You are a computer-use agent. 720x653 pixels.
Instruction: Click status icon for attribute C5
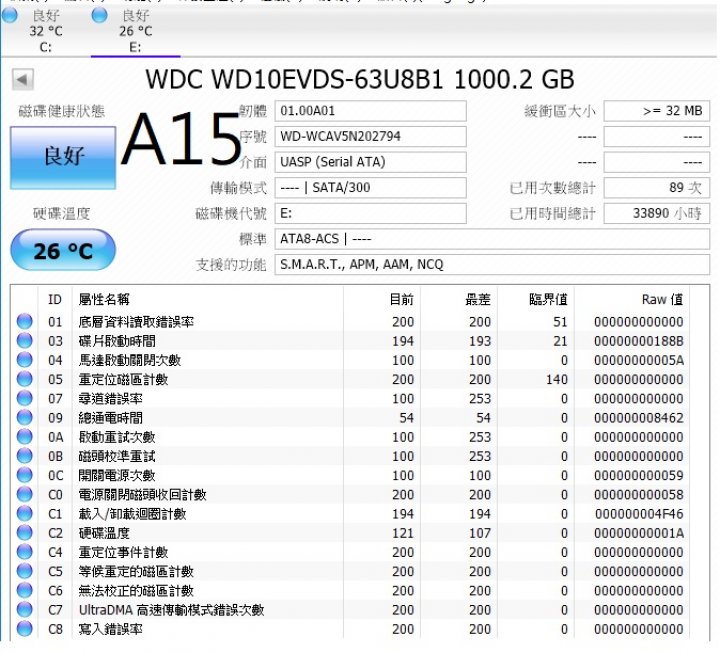[24, 571]
